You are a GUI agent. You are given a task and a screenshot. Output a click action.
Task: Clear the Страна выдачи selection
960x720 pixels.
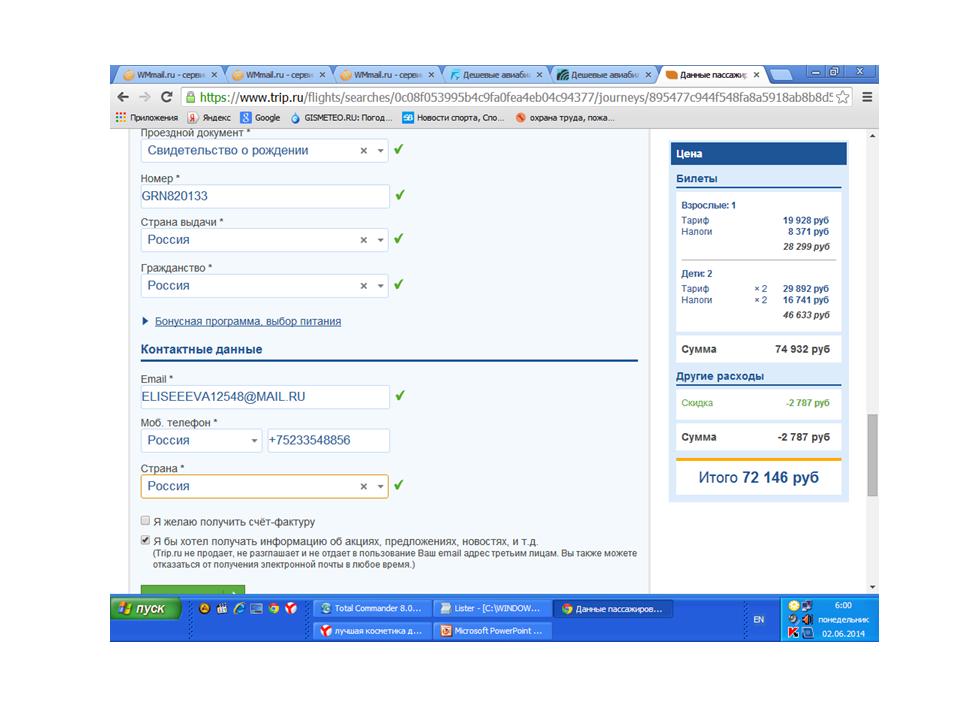(364, 240)
